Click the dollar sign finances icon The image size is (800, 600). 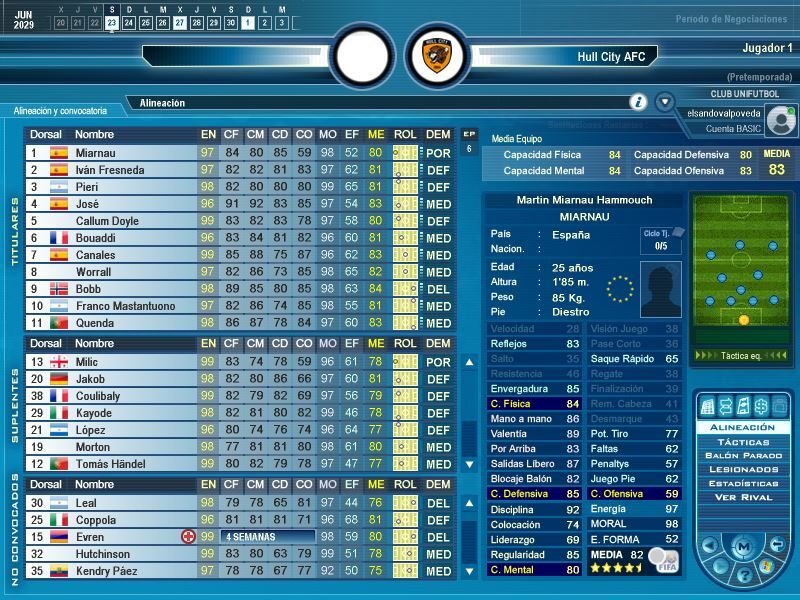coord(759,406)
